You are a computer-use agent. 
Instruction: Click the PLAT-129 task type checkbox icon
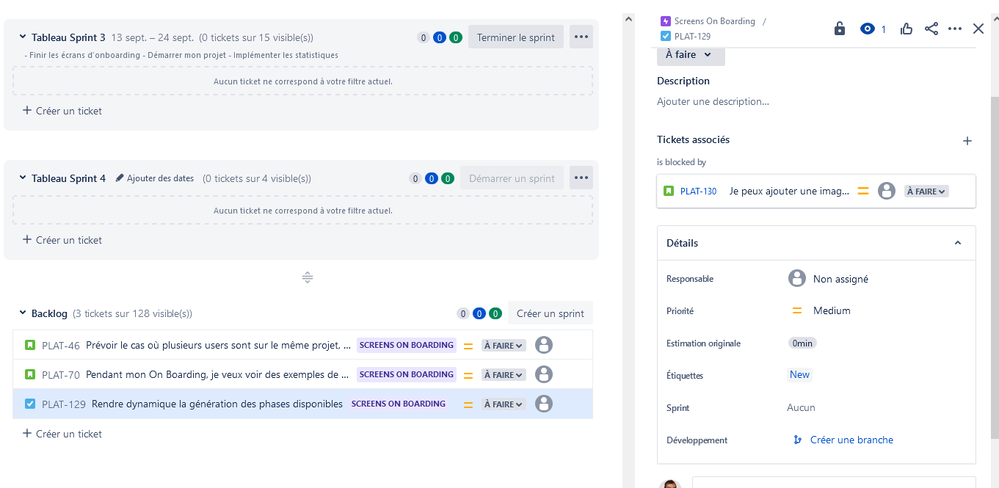[x=30, y=403]
